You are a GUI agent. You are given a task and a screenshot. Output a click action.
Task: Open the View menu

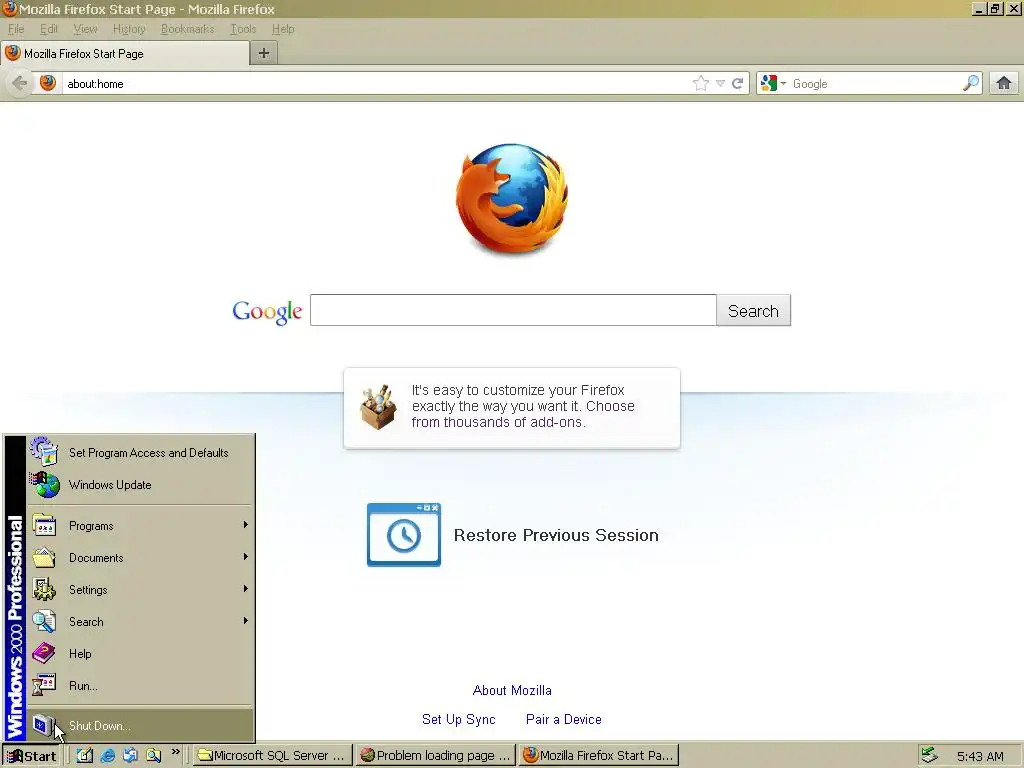(x=85, y=29)
